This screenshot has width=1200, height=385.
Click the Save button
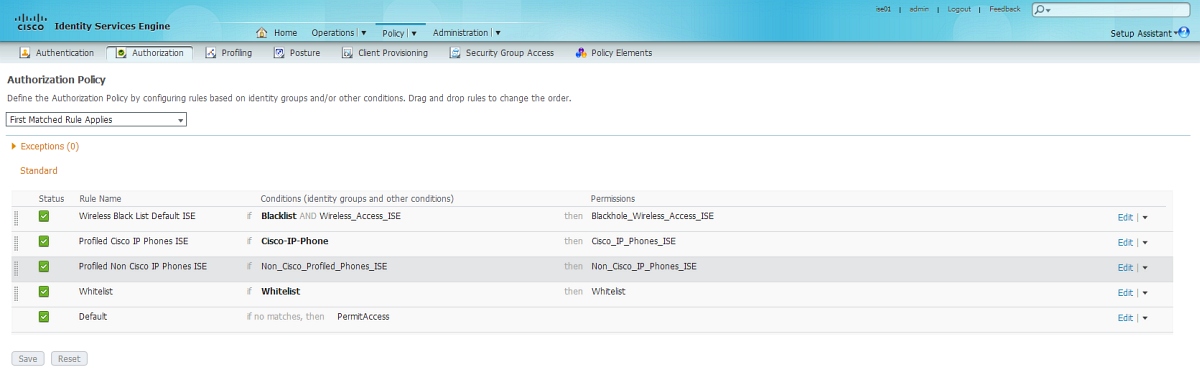click(28, 358)
